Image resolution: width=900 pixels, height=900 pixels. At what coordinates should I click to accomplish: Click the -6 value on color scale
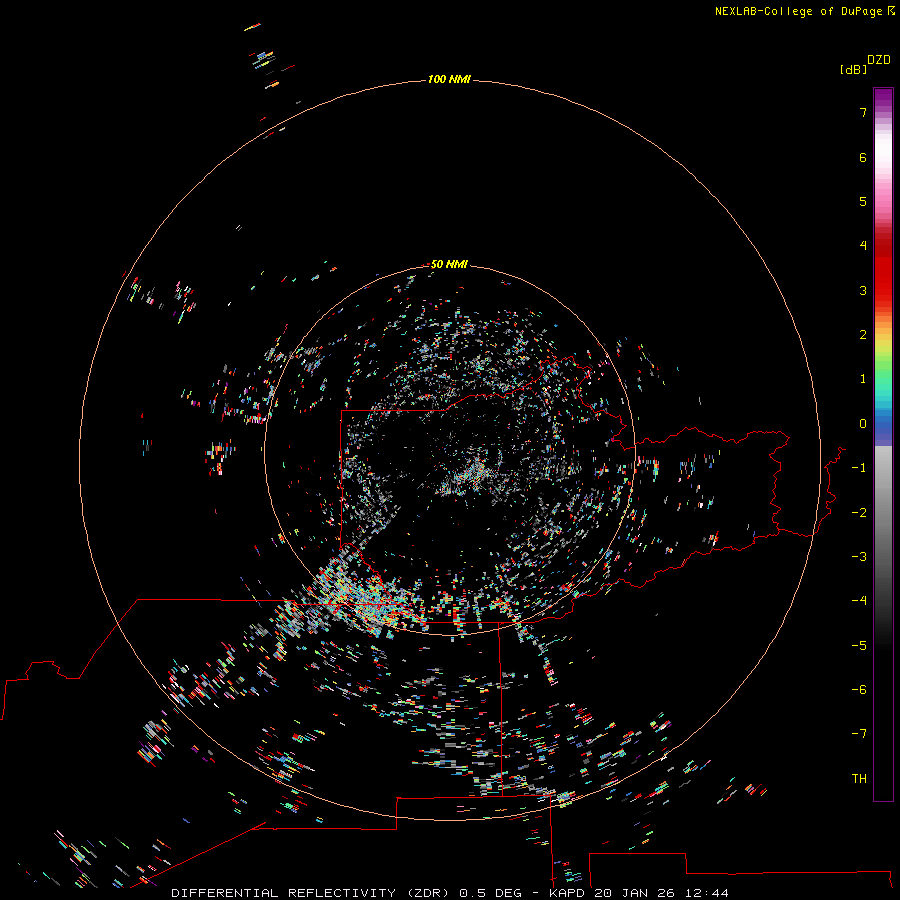[x=859, y=690]
